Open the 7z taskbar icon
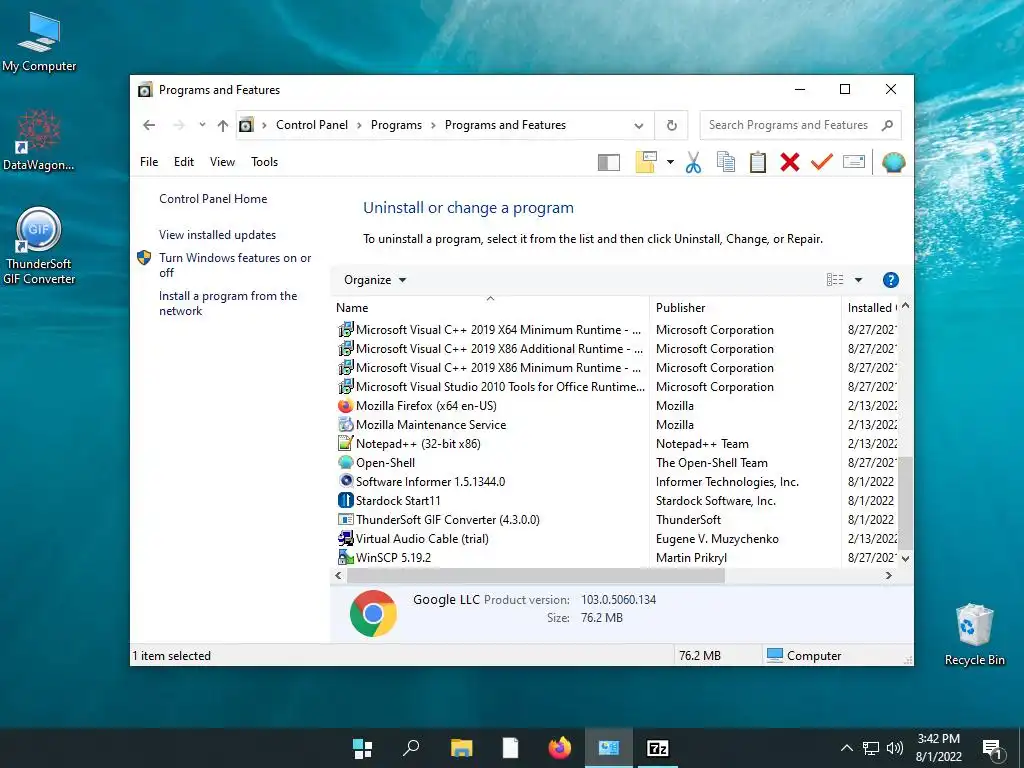 (658, 748)
